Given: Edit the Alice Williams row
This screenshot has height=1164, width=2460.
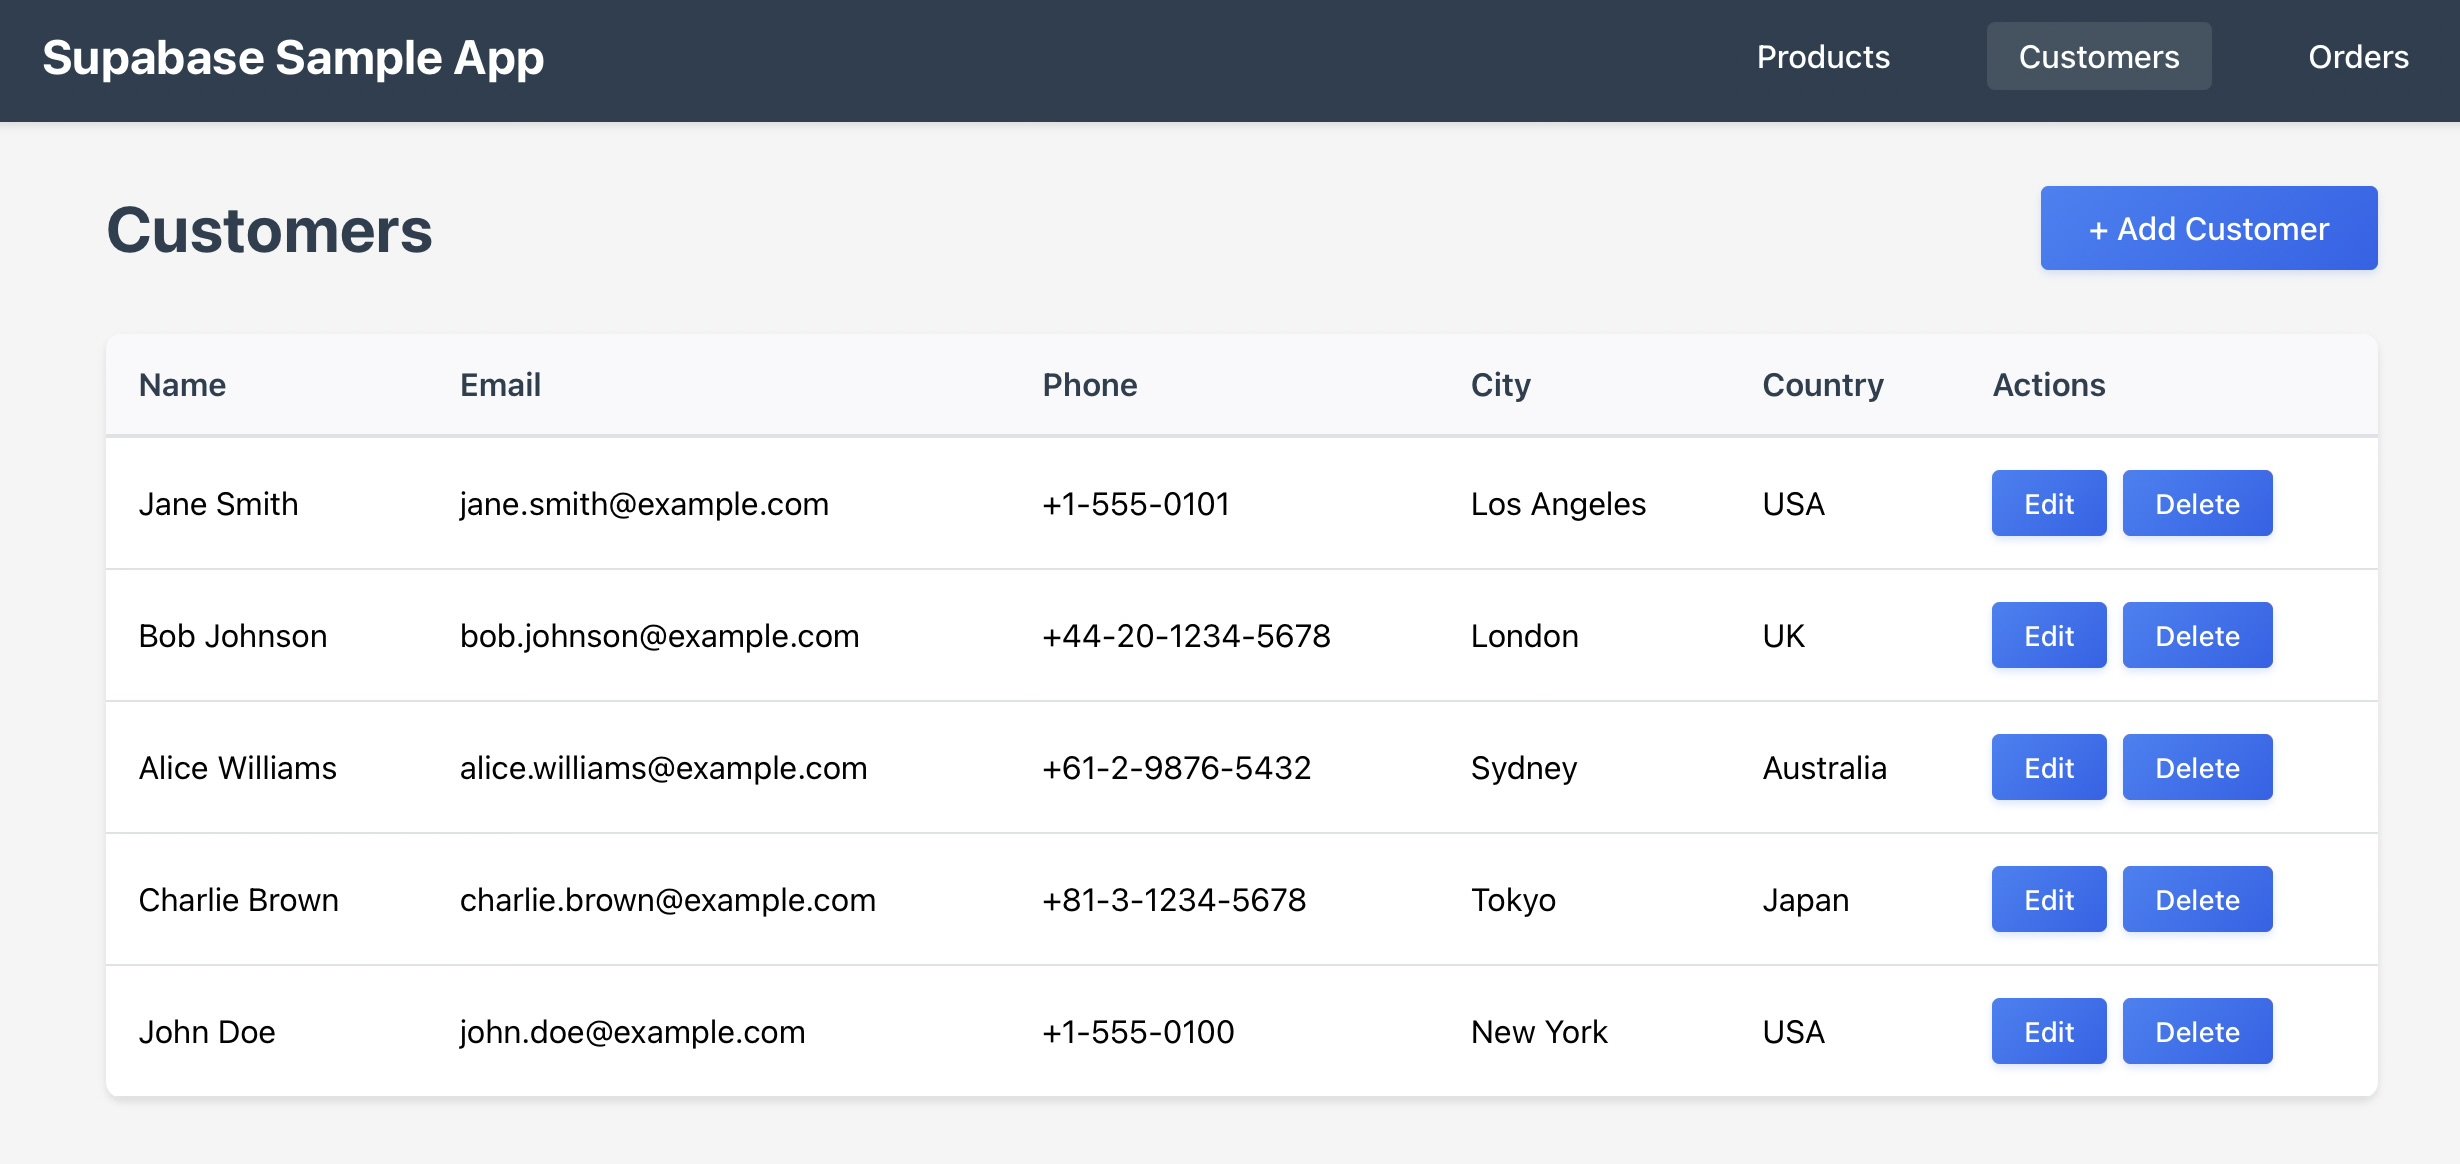Looking at the screenshot, I should 2048,768.
